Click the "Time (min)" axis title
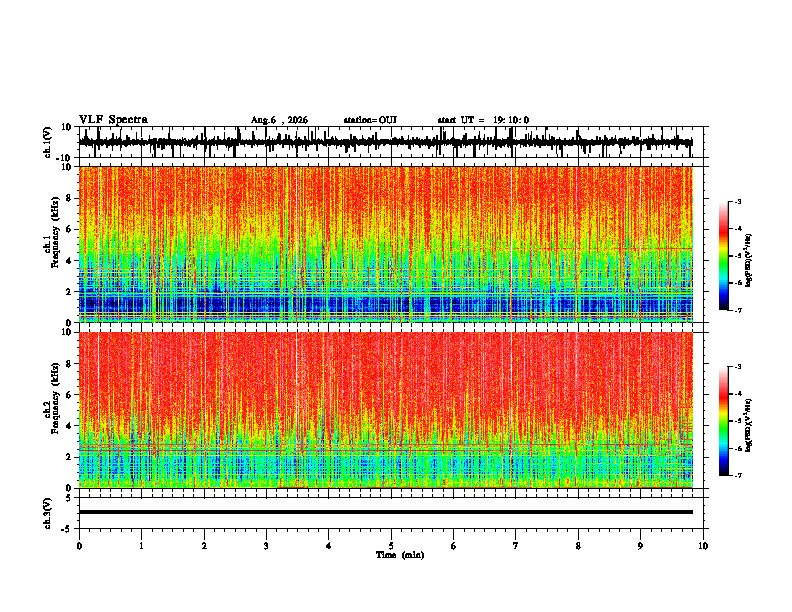792x612 pixels. tap(400, 555)
